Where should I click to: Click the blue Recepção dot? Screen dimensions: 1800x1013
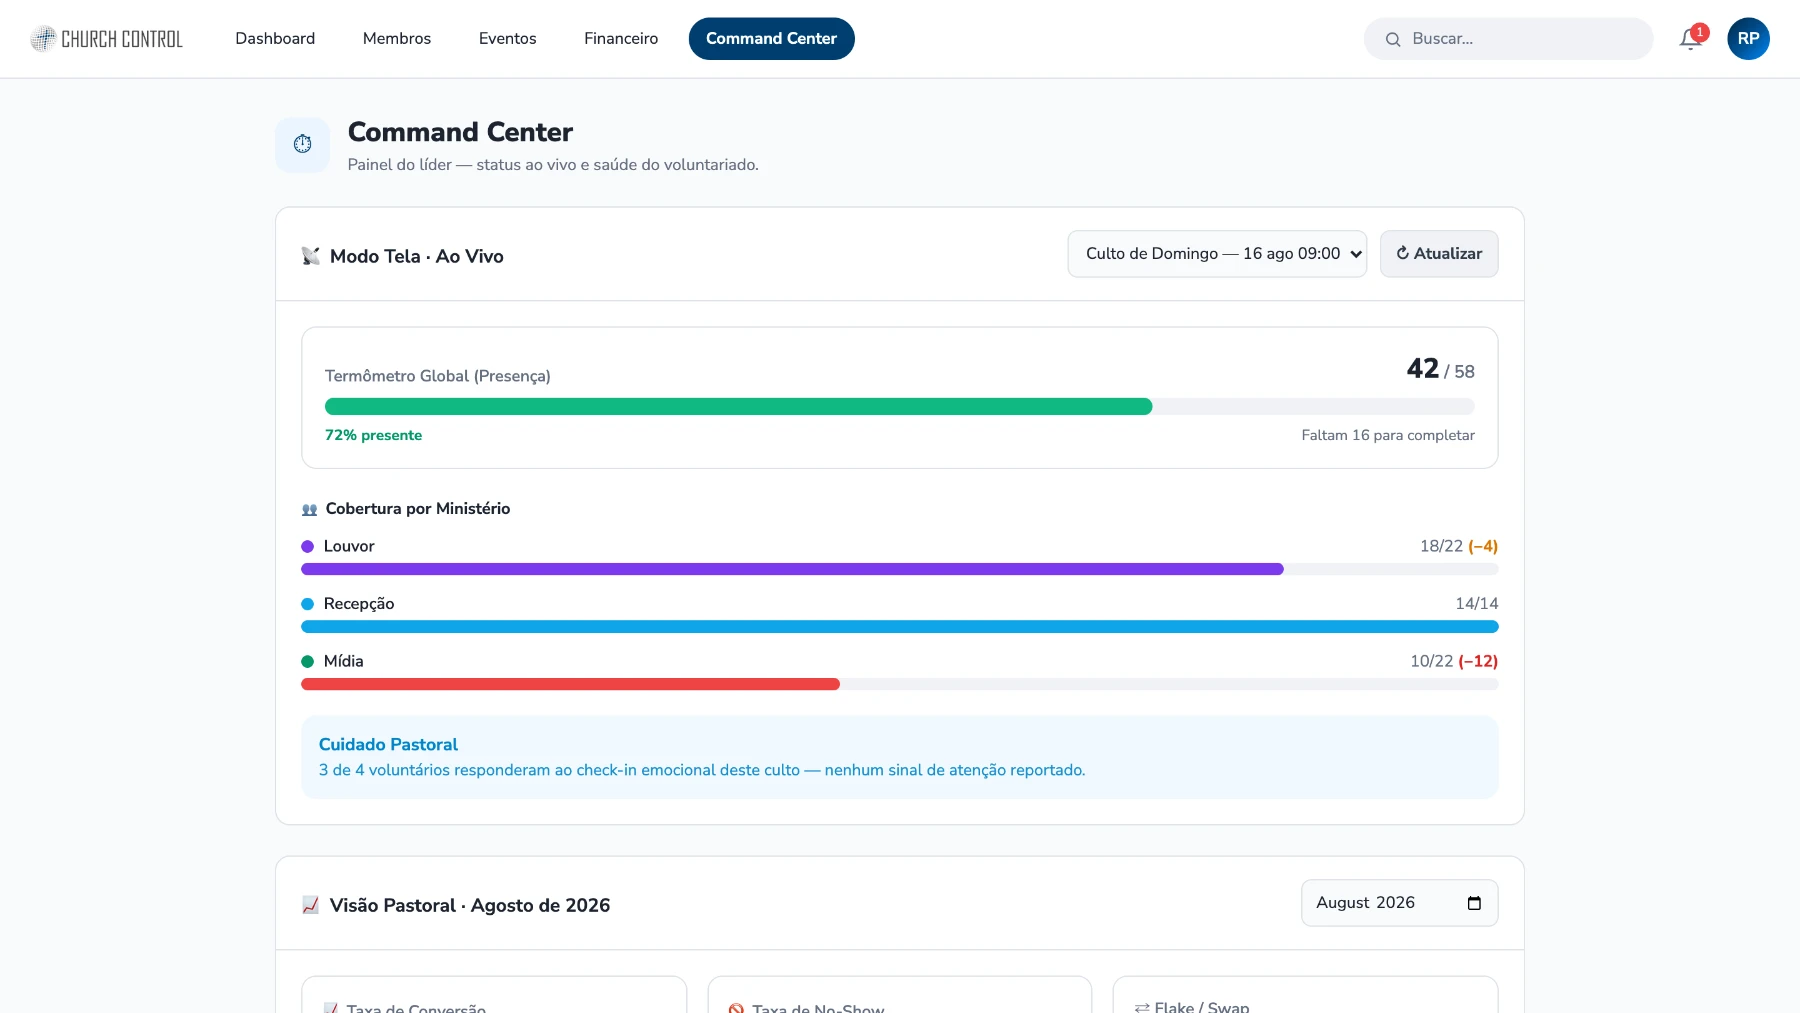coord(308,604)
